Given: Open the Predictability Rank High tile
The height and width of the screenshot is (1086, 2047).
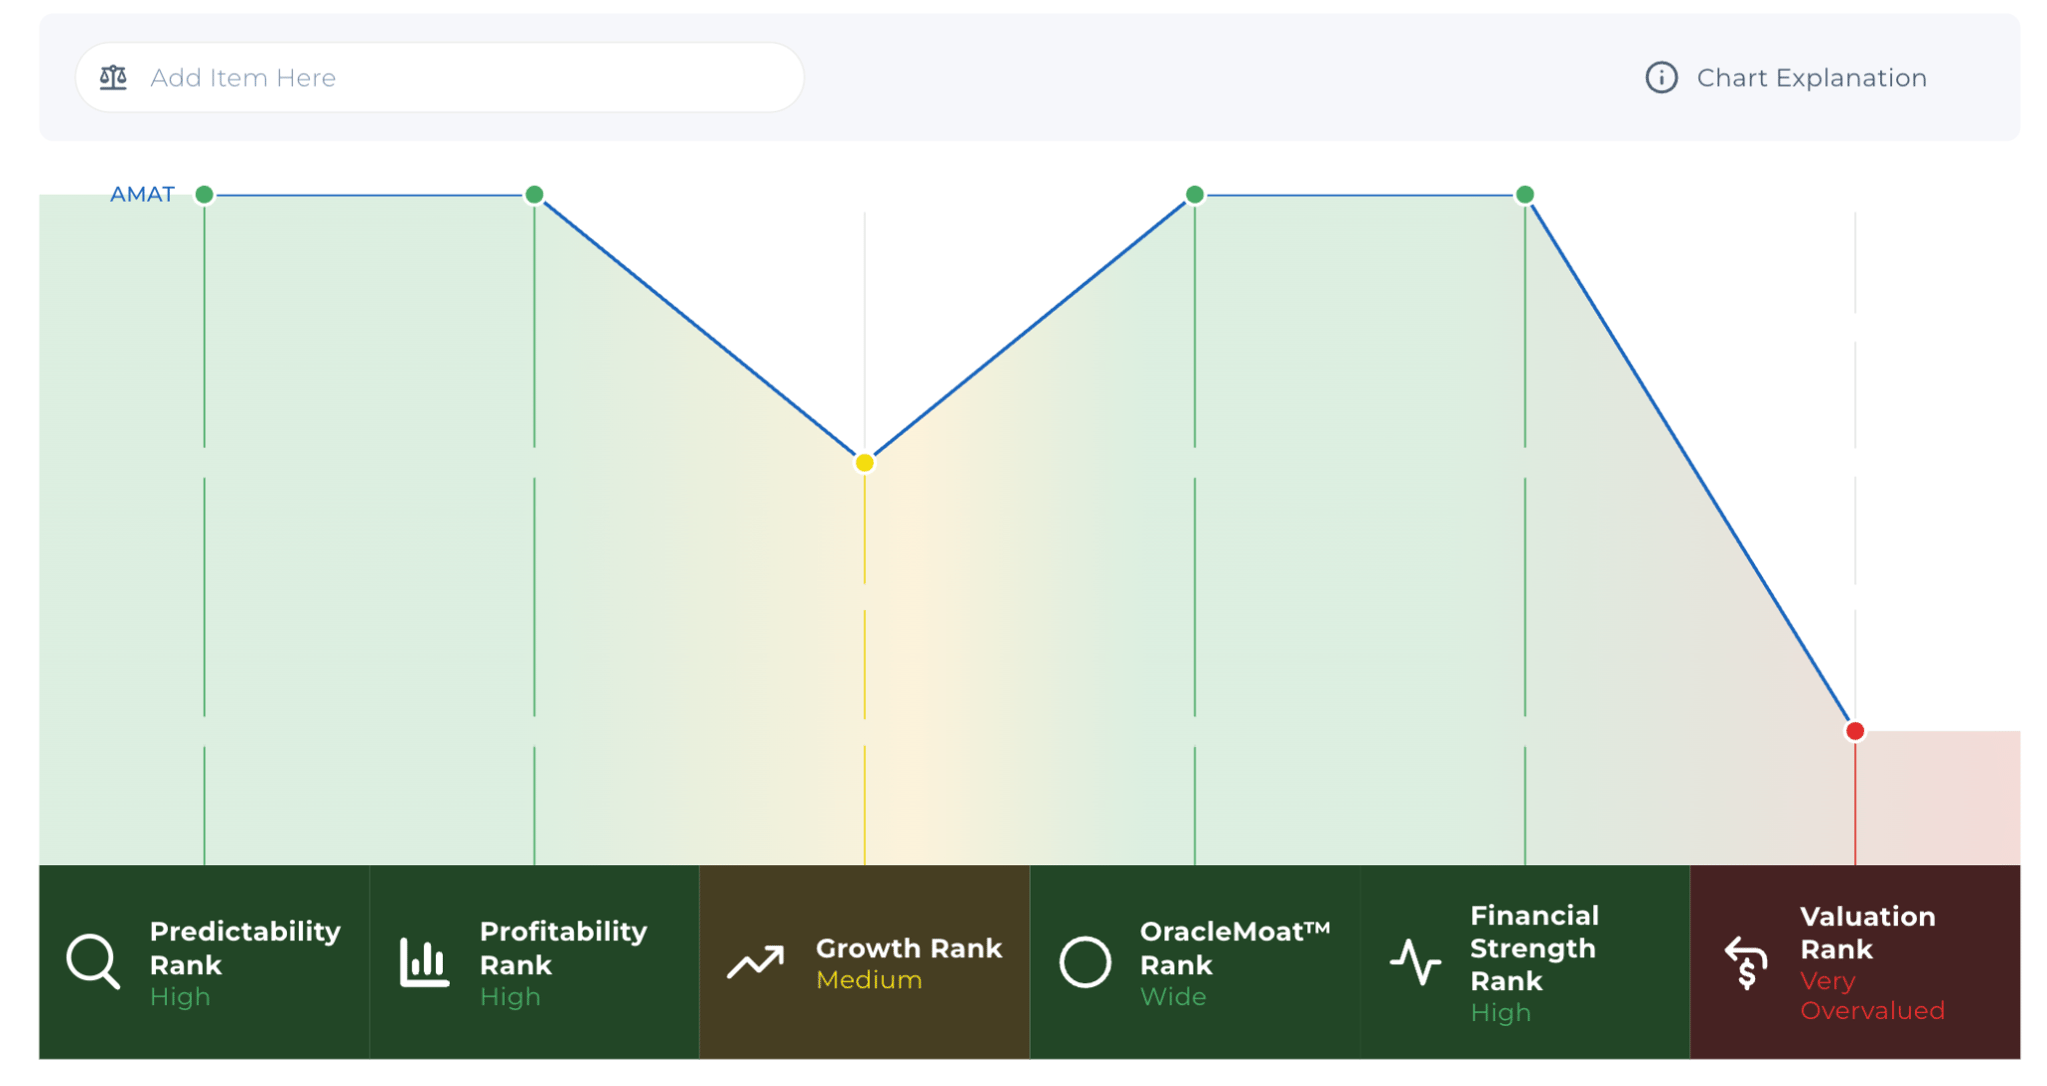Looking at the screenshot, I should coord(204,962).
